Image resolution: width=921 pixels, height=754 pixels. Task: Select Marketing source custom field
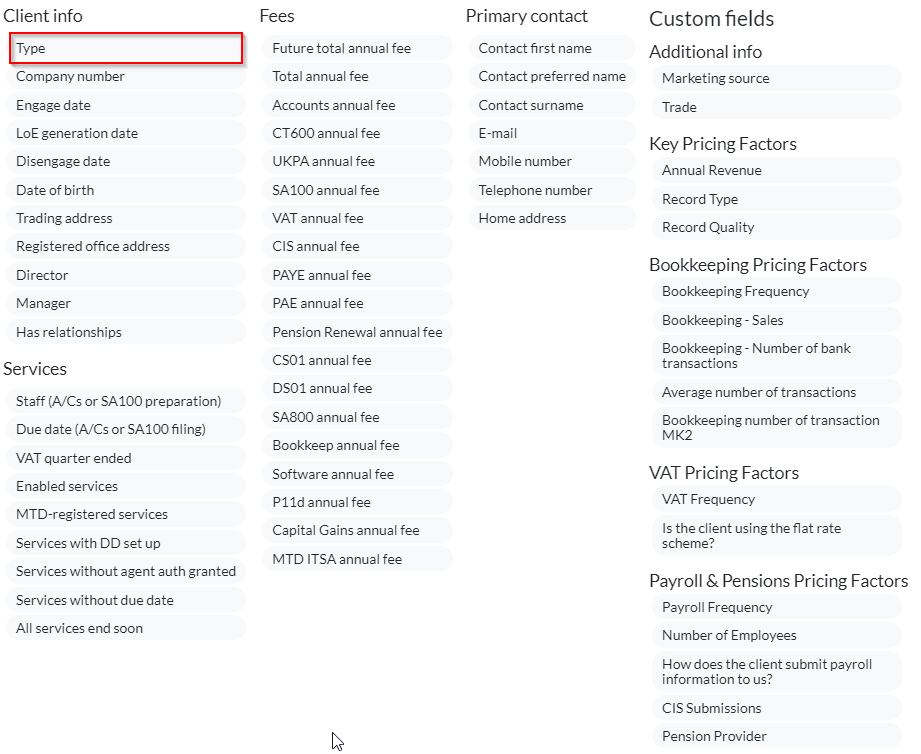[x=777, y=78]
